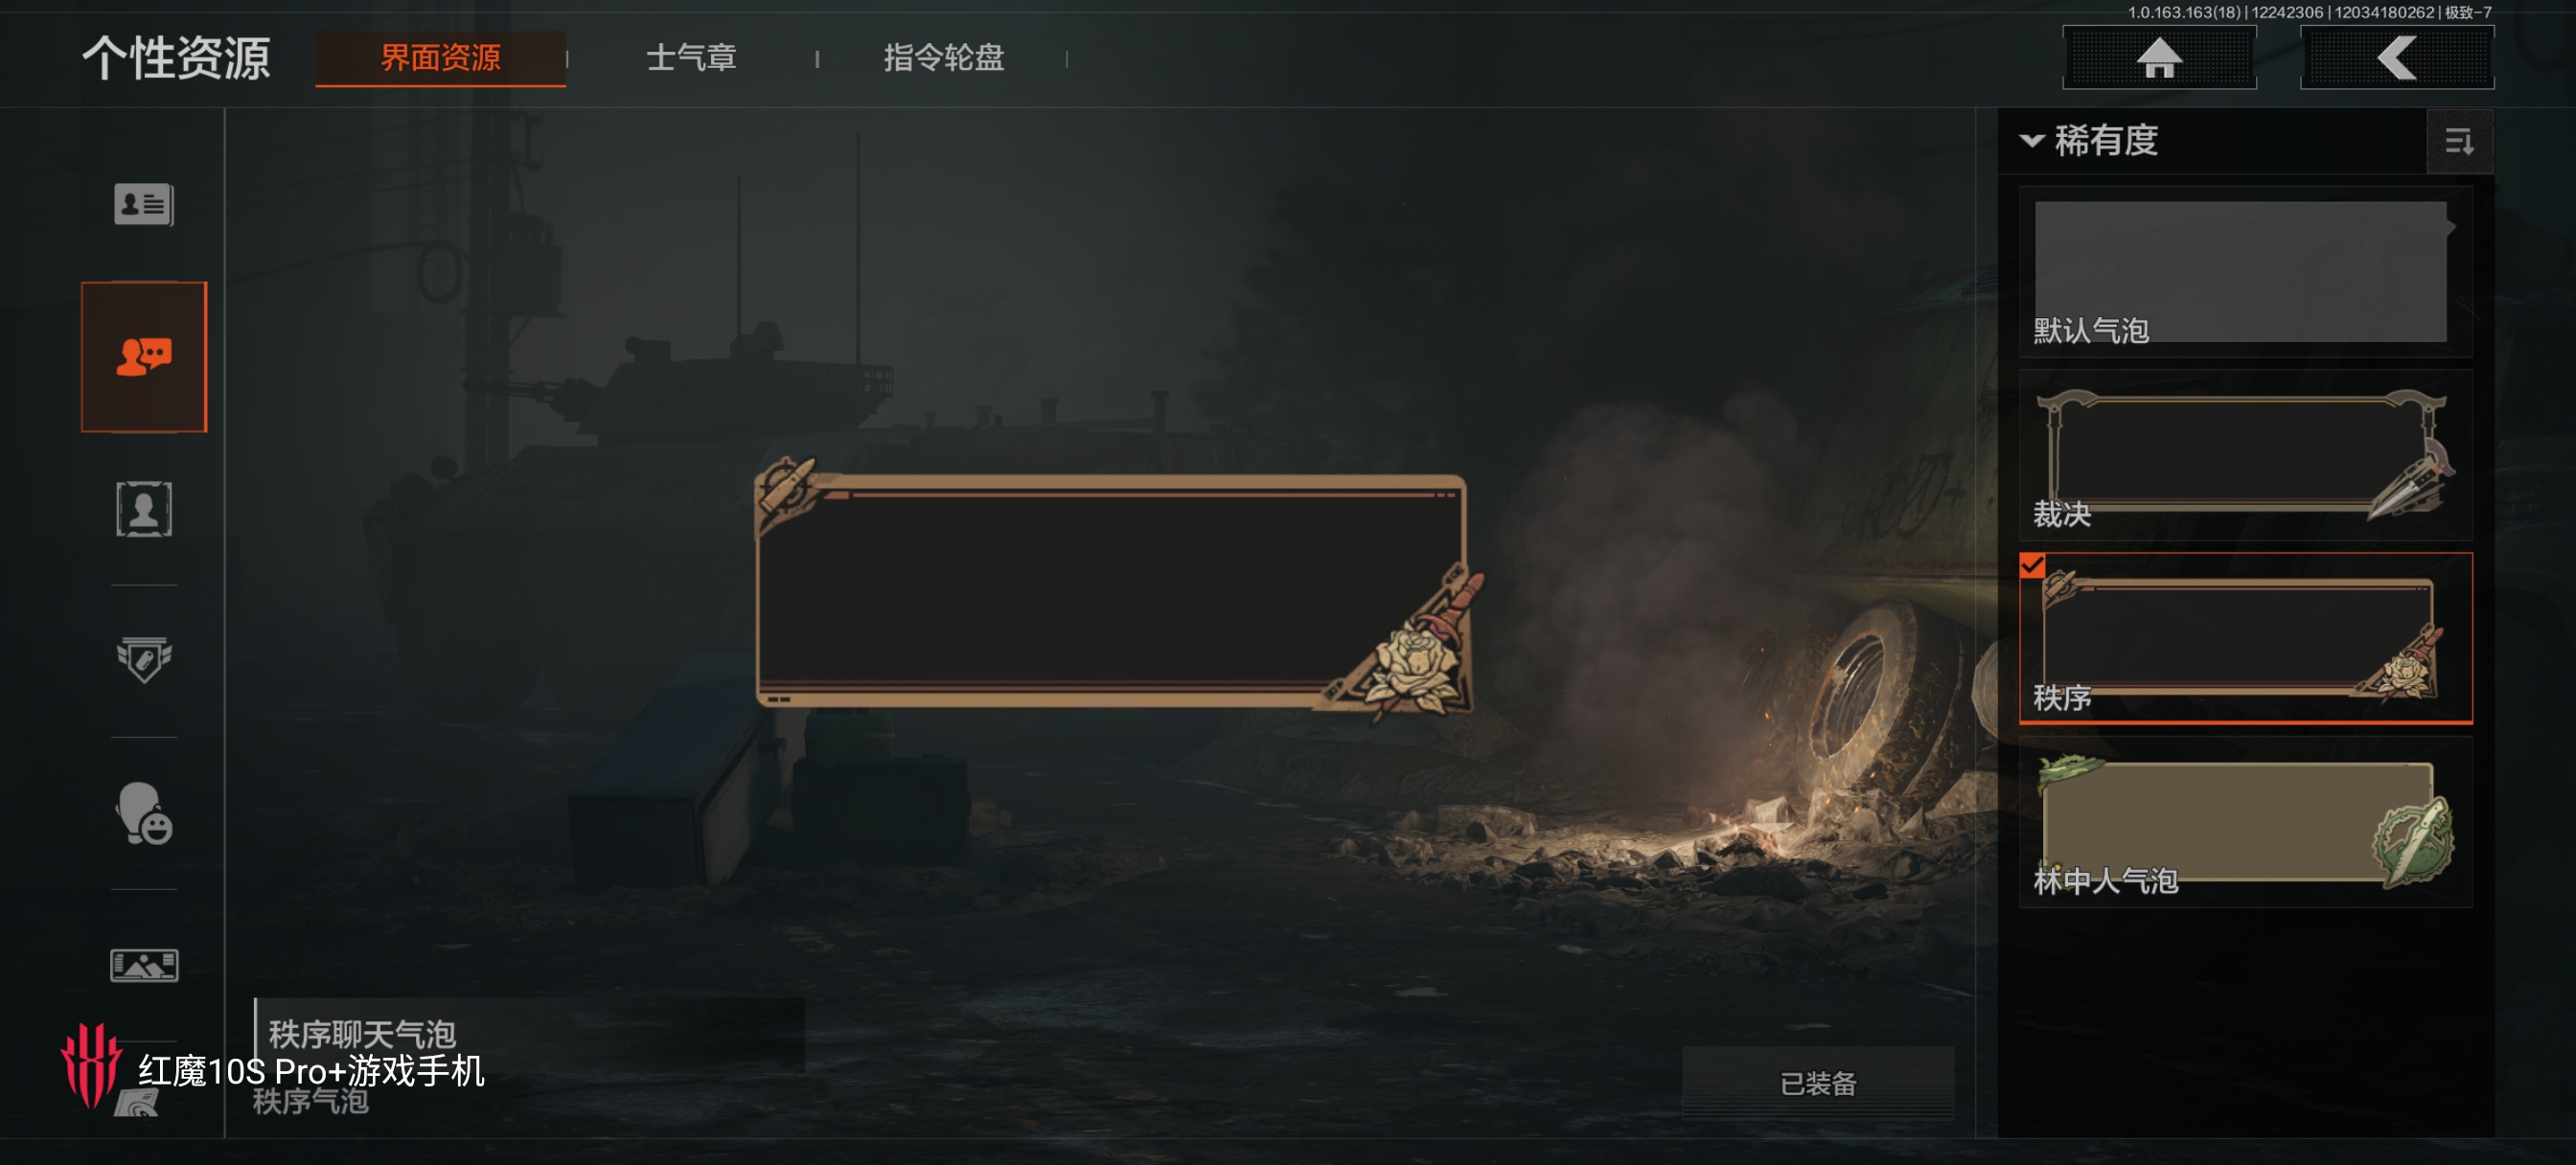Open the avatar frame sidebar icon

point(144,509)
